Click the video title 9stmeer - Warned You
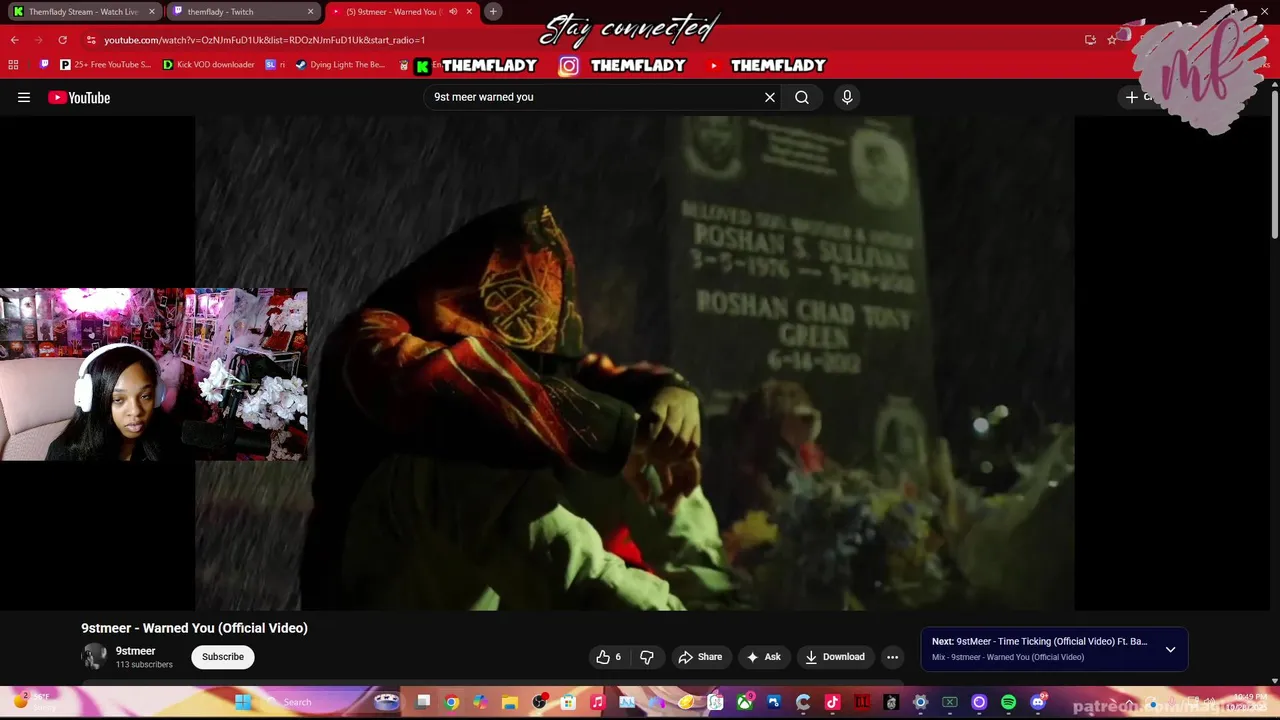The width and height of the screenshot is (1280, 720). pyautogui.click(x=194, y=628)
